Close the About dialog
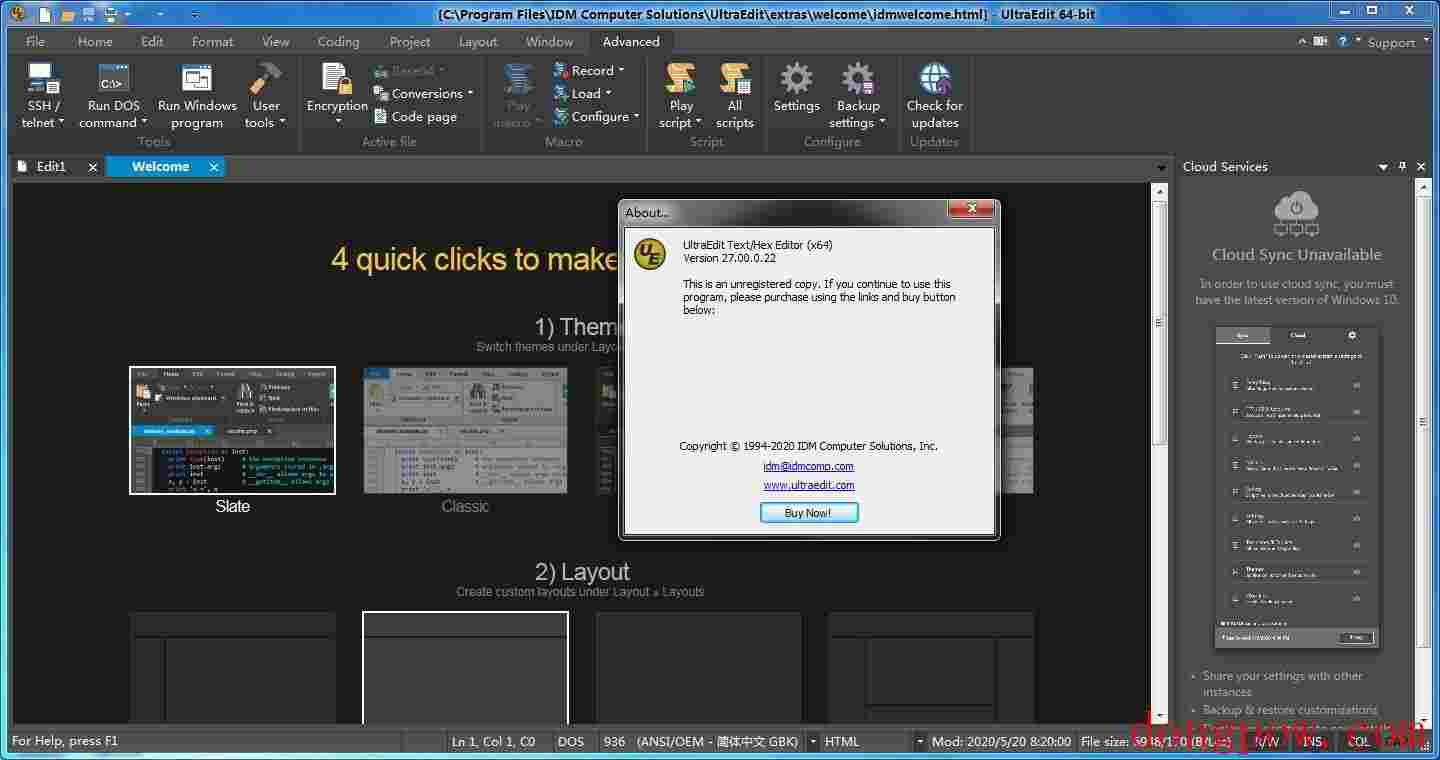The image size is (1440, 760). click(x=970, y=210)
